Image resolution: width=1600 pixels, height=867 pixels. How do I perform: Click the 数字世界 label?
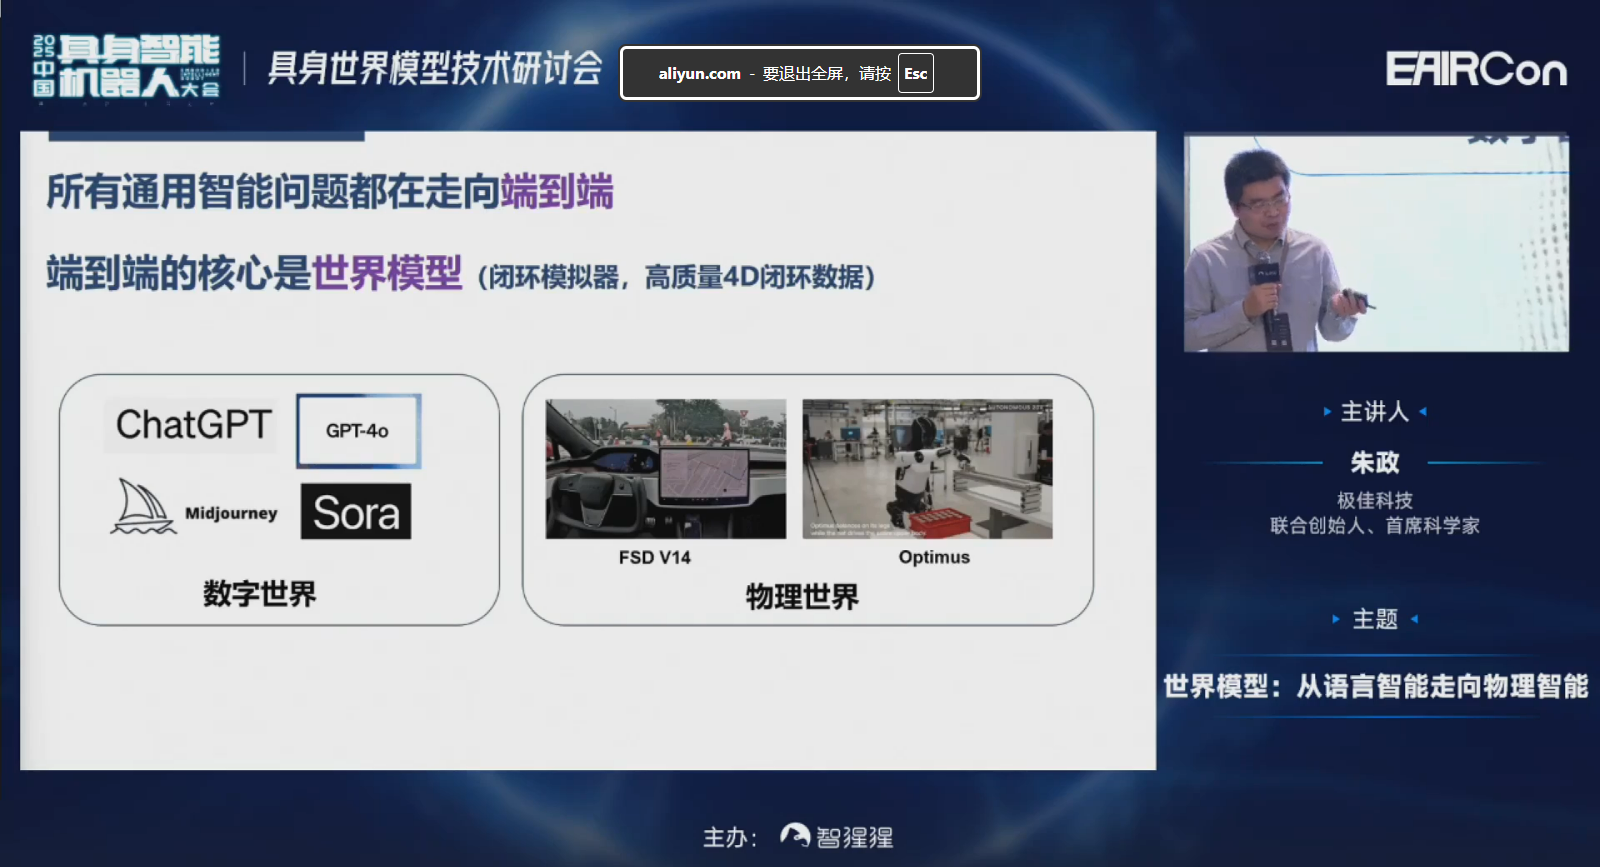point(259,593)
